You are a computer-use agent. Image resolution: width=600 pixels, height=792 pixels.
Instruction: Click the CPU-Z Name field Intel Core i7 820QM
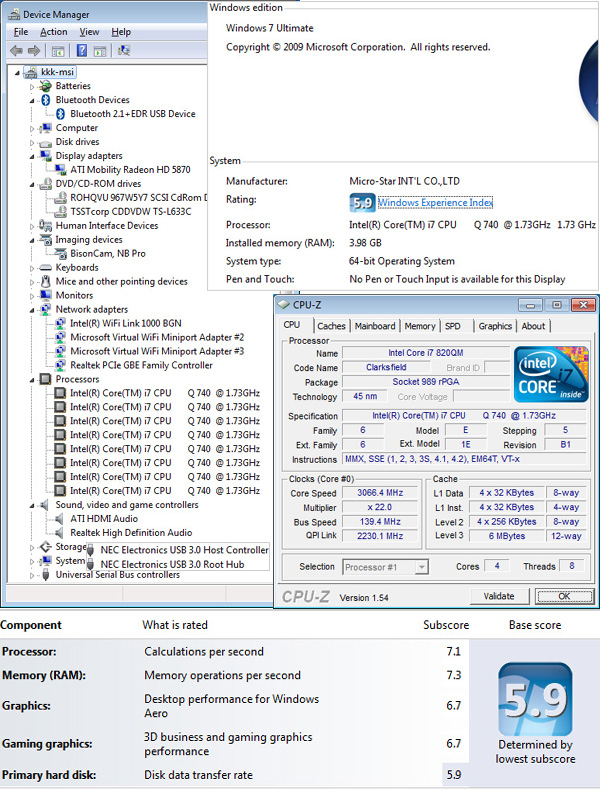426,353
